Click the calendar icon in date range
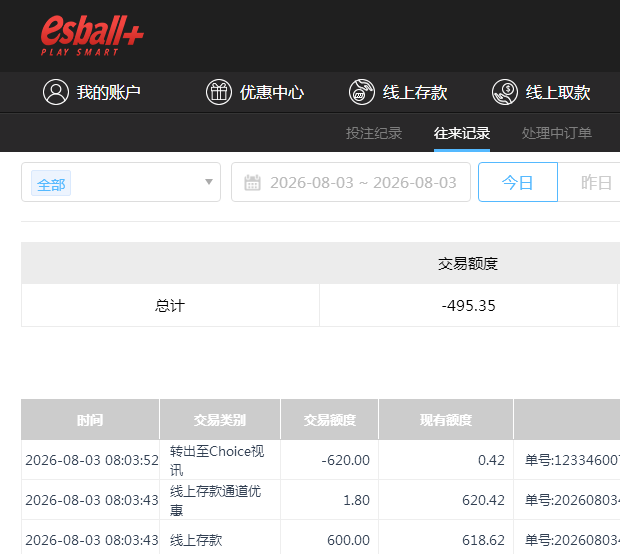 tap(252, 183)
